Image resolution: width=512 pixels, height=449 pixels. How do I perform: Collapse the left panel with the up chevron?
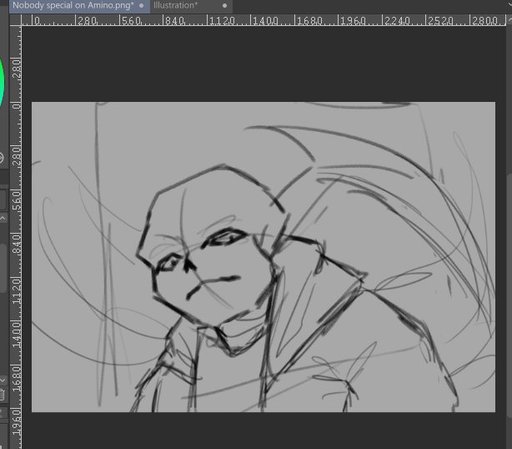tap(3, 219)
